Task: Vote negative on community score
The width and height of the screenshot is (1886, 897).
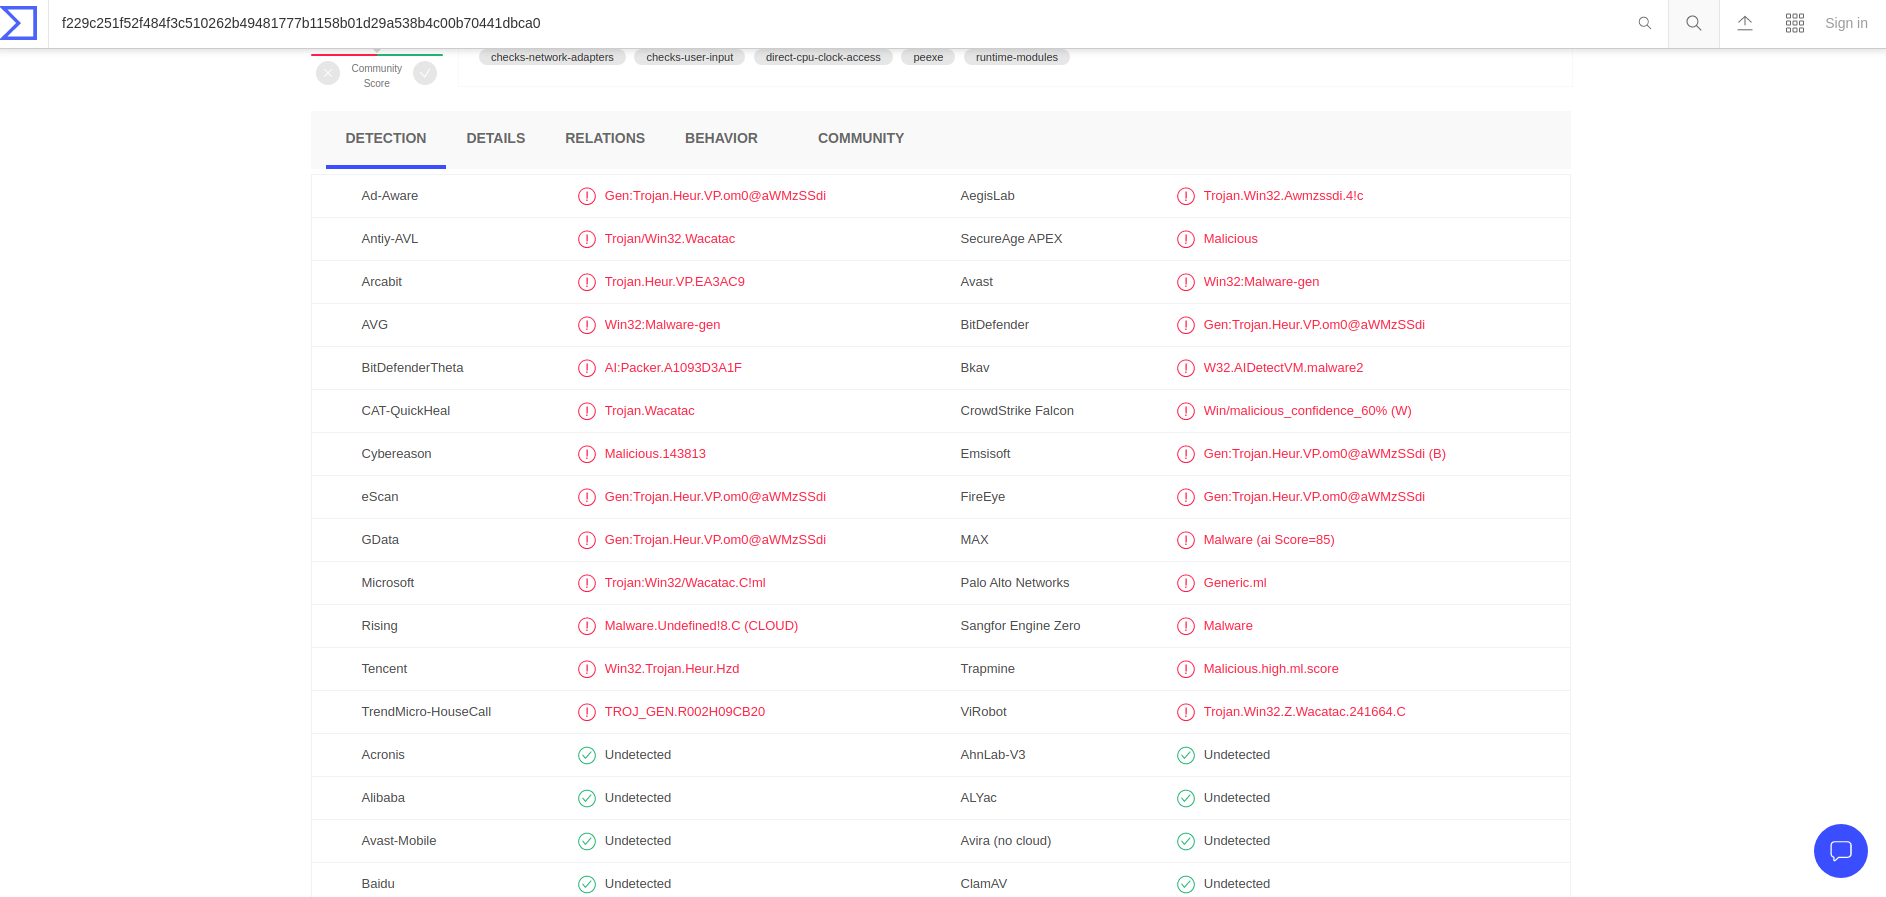Action: 328,73
